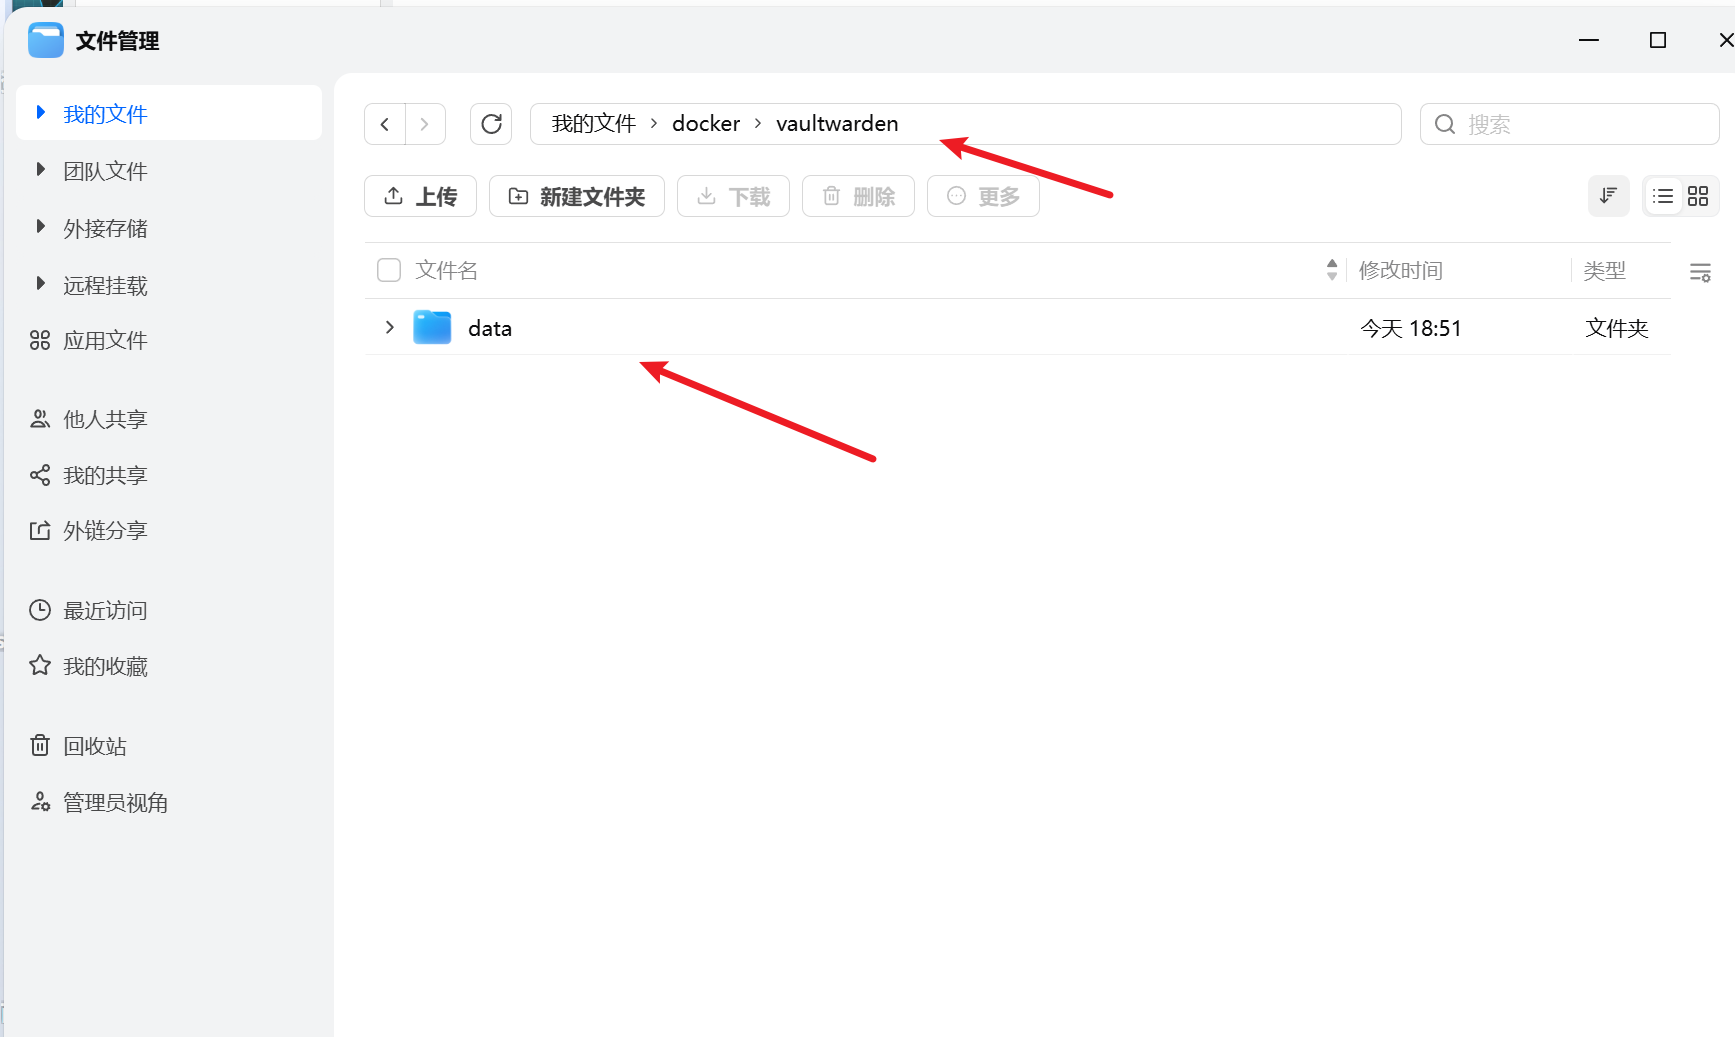The width and height of the screenshot is (1735, 1037).
Task: Click the 新建文件夹 button
Action: [x=577, y=196]
